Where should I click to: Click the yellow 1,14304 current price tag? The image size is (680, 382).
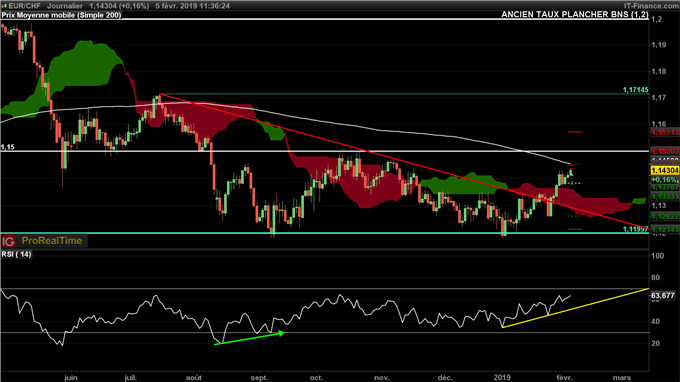click(665, 171)
